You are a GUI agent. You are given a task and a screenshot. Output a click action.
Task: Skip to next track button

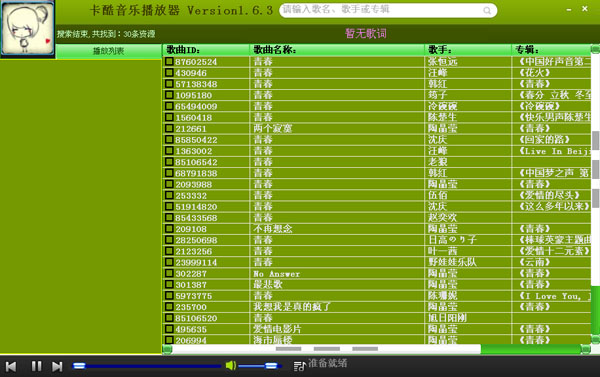57,366
